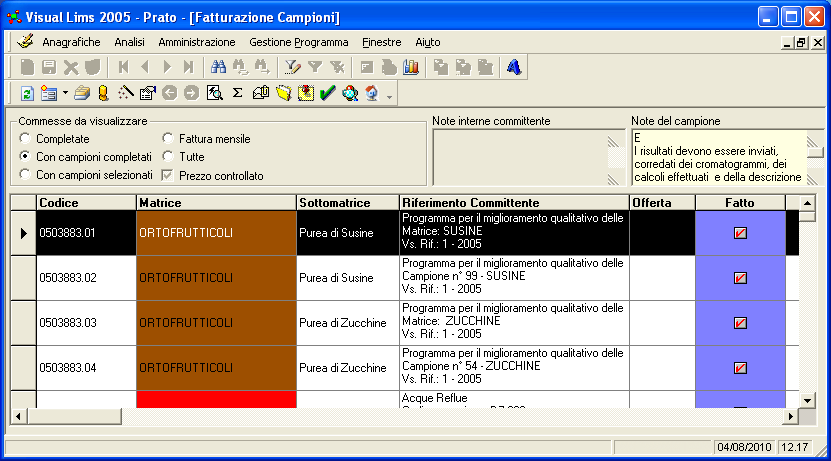Select the Fattura mensile radio button
This screenshot has width=831, height=461.
tap(167, 138)
